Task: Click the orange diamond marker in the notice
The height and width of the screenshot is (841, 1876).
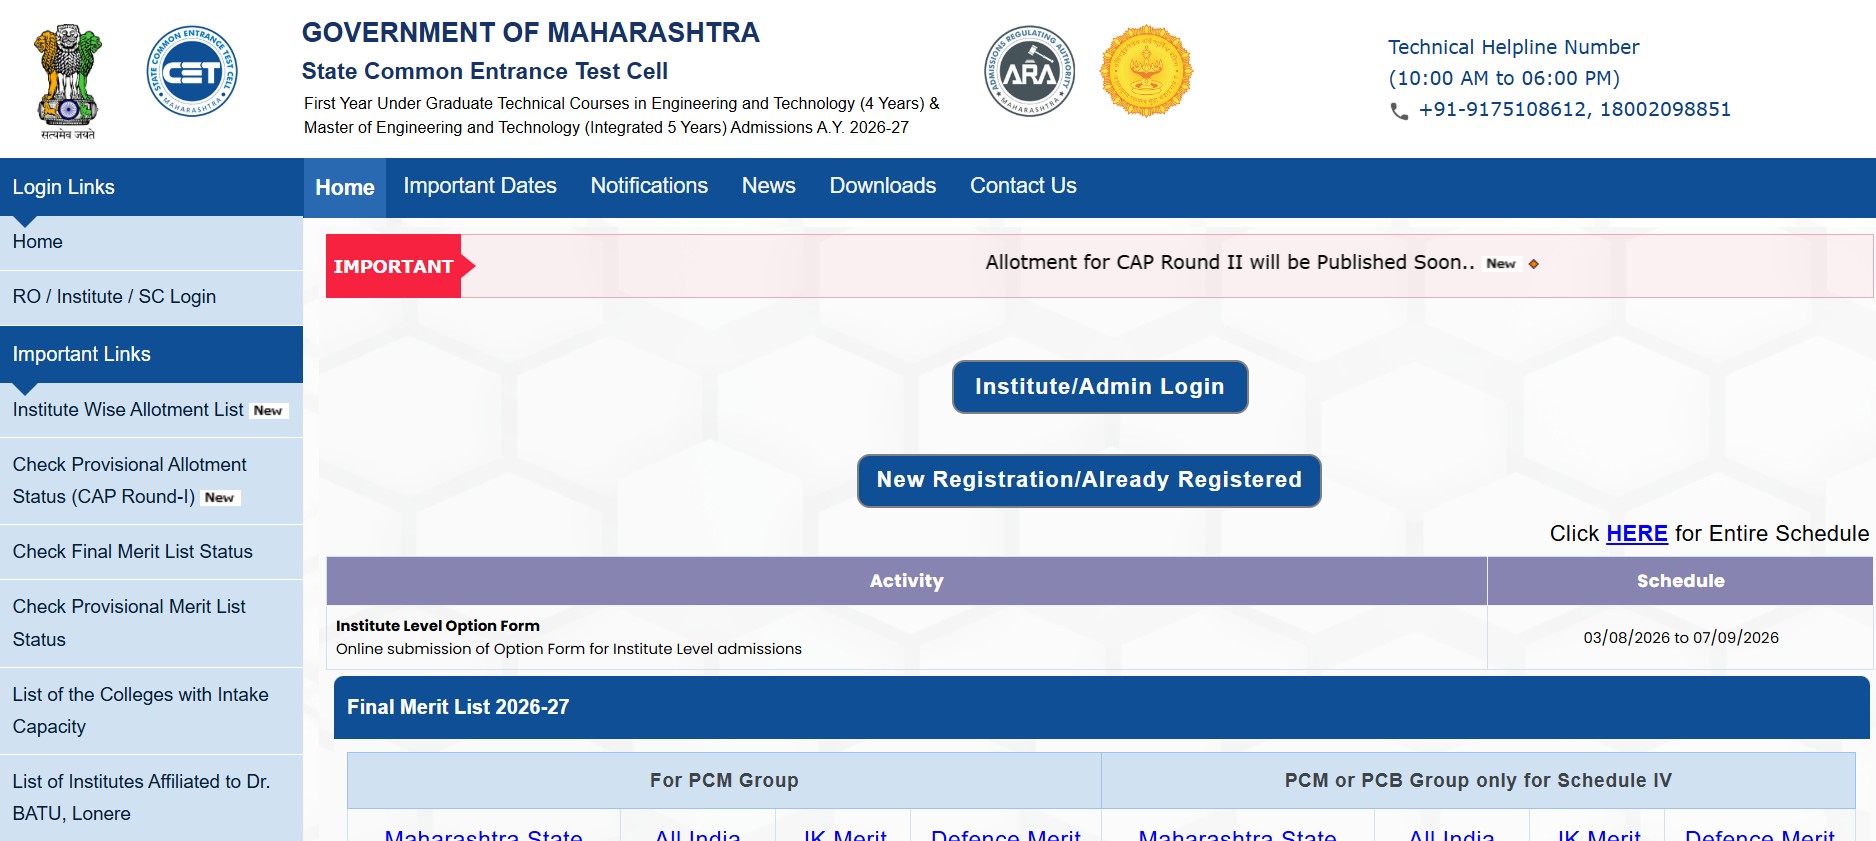Action: click(1533, 264)
